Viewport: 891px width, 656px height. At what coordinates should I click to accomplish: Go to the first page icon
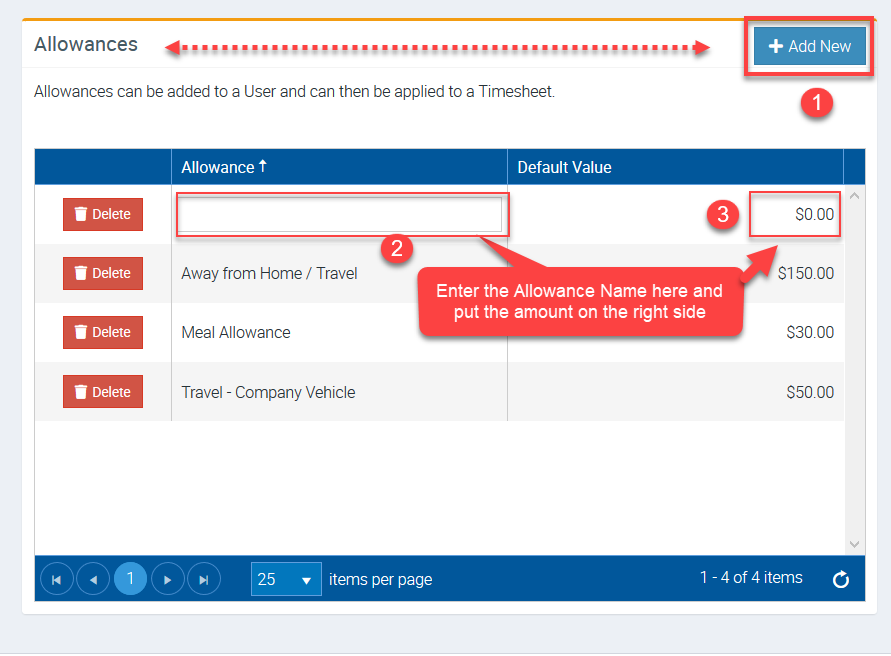pyautogui.click(x=56, y=579)
